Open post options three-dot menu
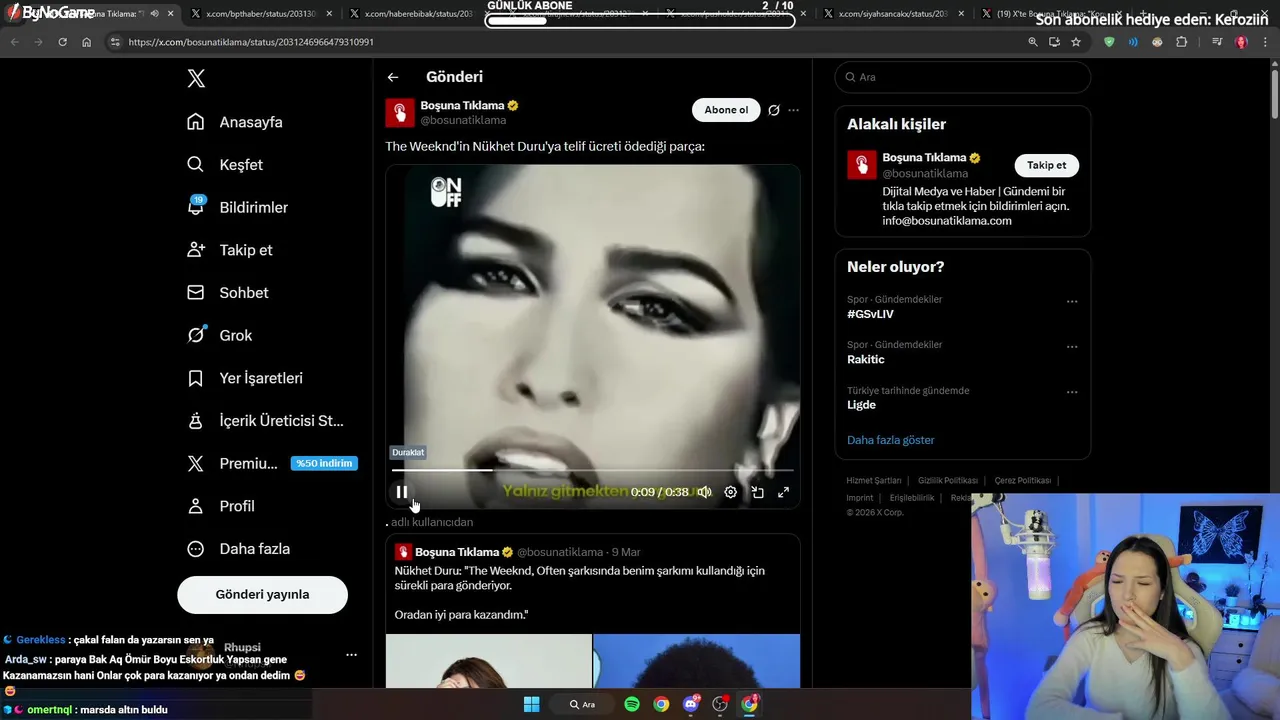 coord(794,110)
